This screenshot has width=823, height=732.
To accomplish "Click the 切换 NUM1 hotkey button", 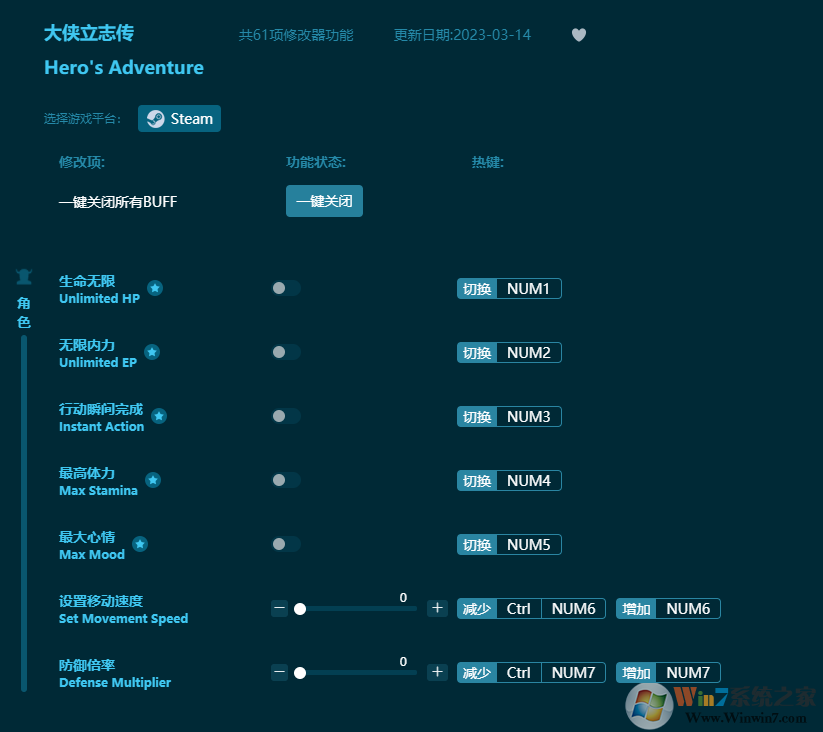I will pyautogui.click(x=509, y=288).
